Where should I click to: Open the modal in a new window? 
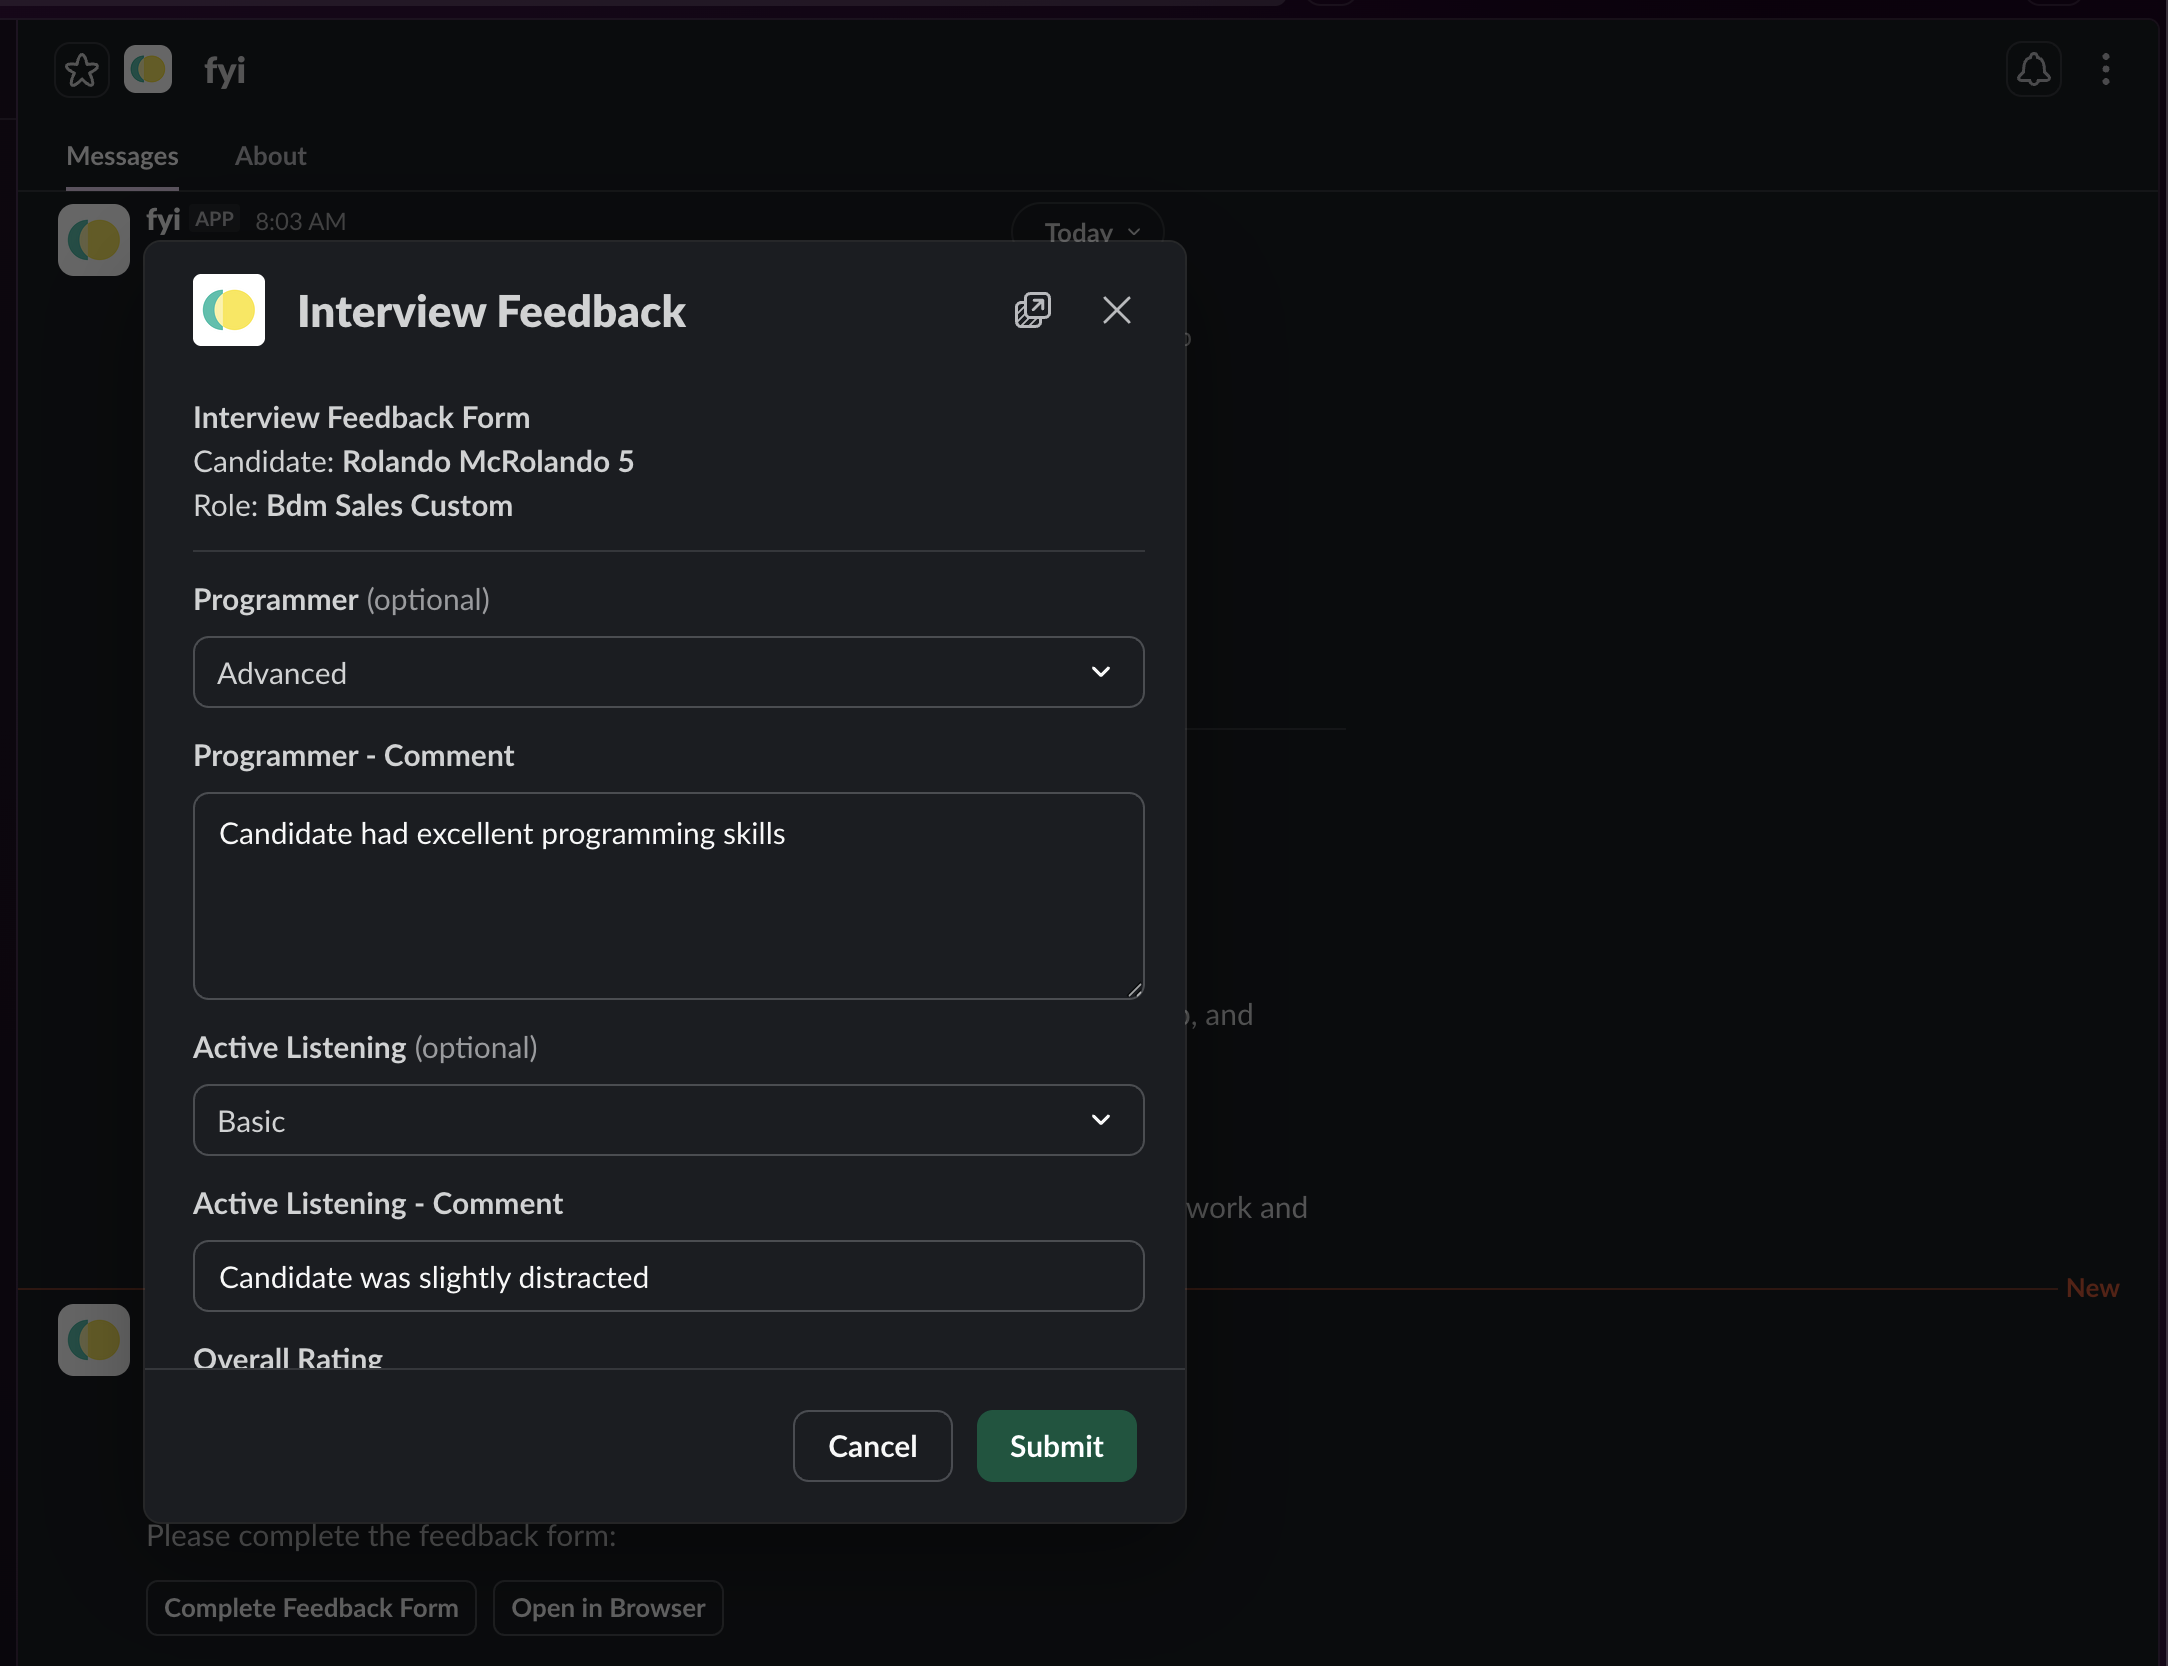(1033, 311)
